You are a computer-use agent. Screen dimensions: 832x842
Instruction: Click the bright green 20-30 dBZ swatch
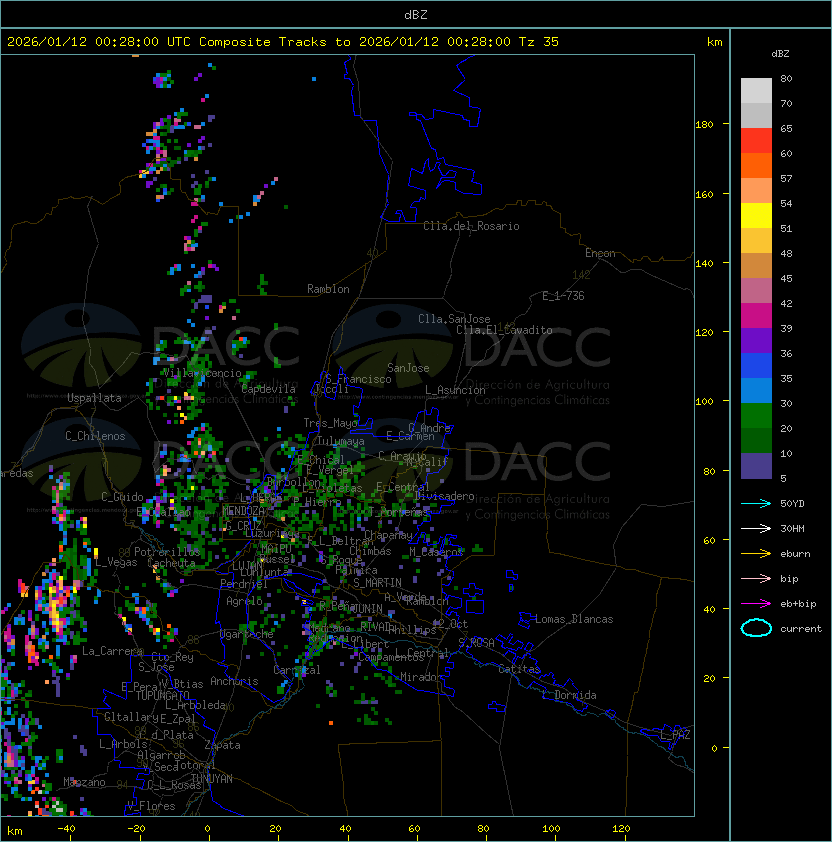click(x=756, y=416)
